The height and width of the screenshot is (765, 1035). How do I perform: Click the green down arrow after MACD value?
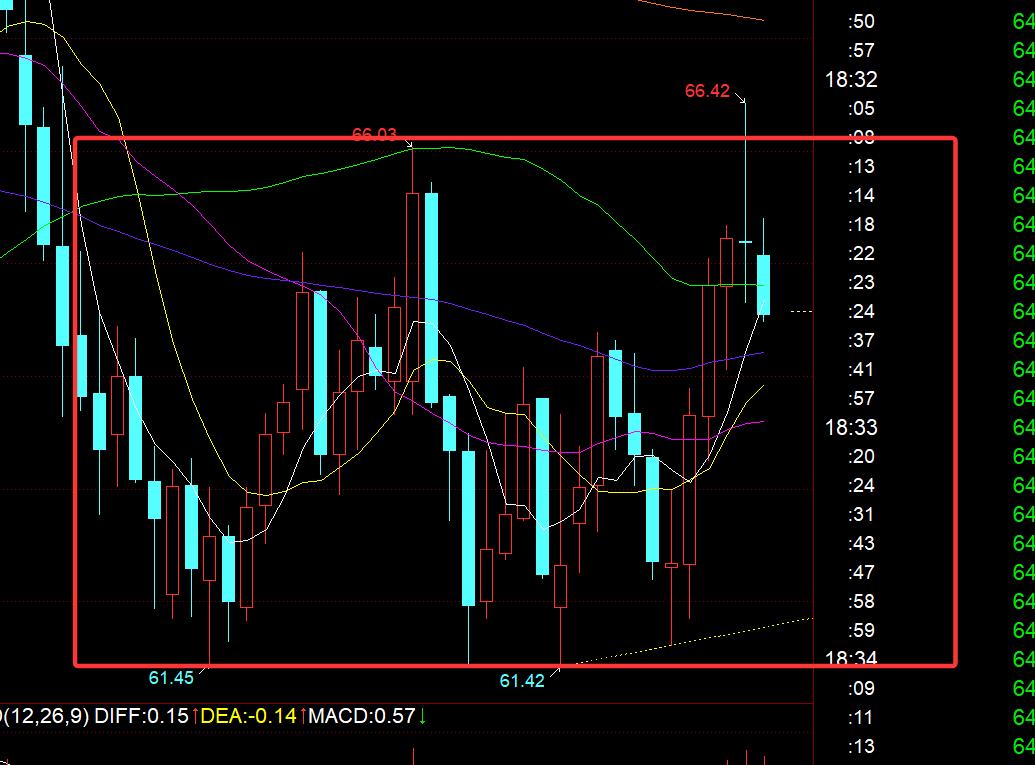(422, 716)
